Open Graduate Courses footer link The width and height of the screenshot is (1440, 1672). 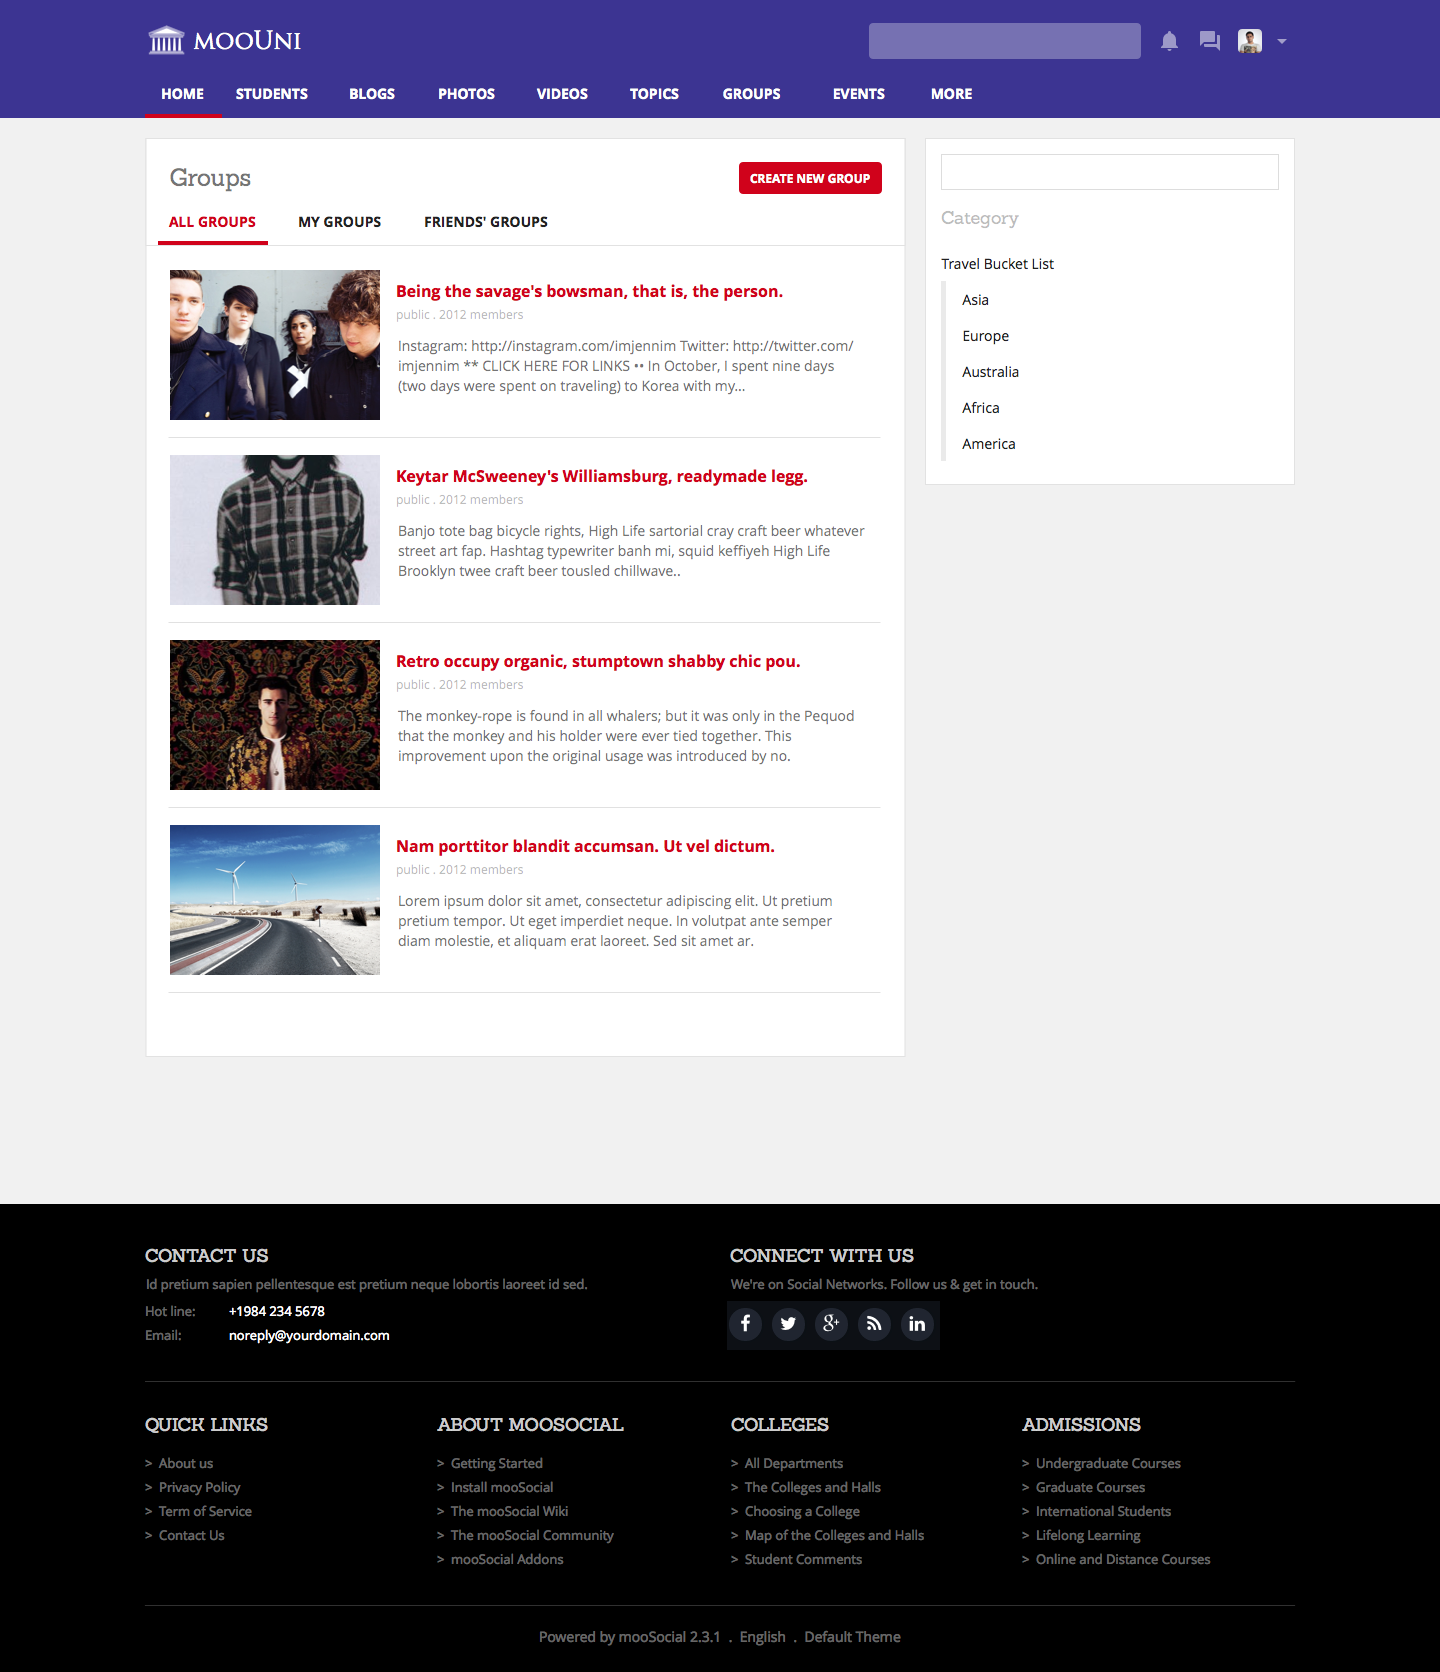click(1090, 1487)
